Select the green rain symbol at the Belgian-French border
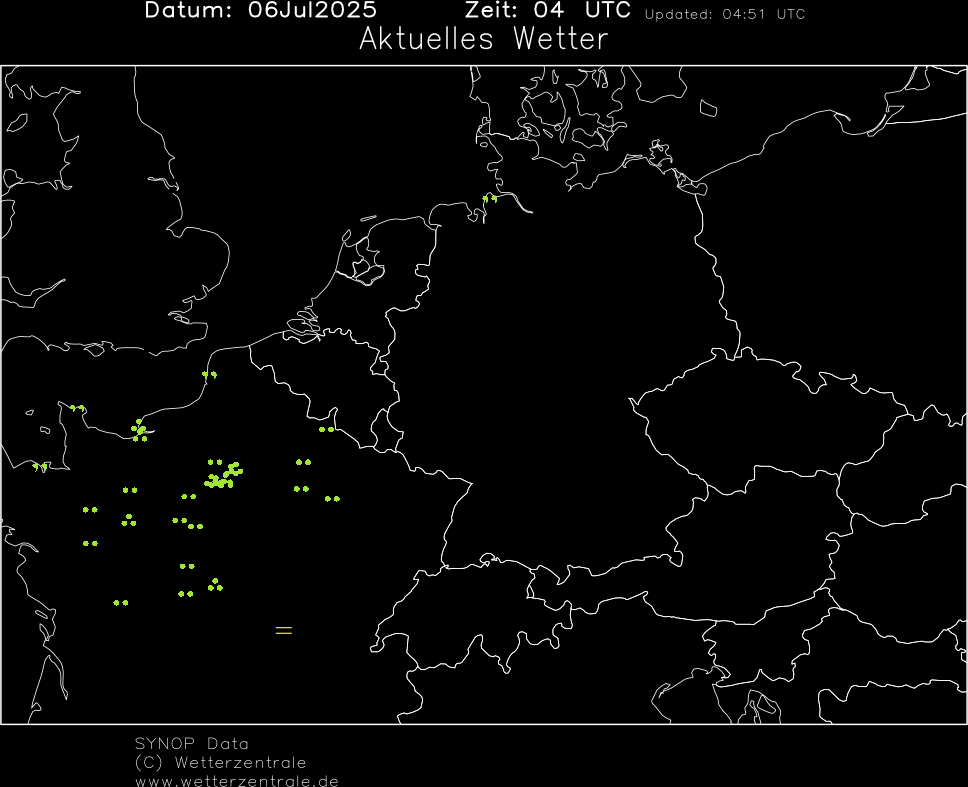Screen dimensions: 968x787 [327, 429]
